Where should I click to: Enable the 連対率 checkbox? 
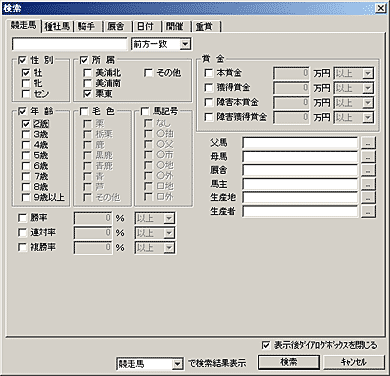tap(22, 232)
